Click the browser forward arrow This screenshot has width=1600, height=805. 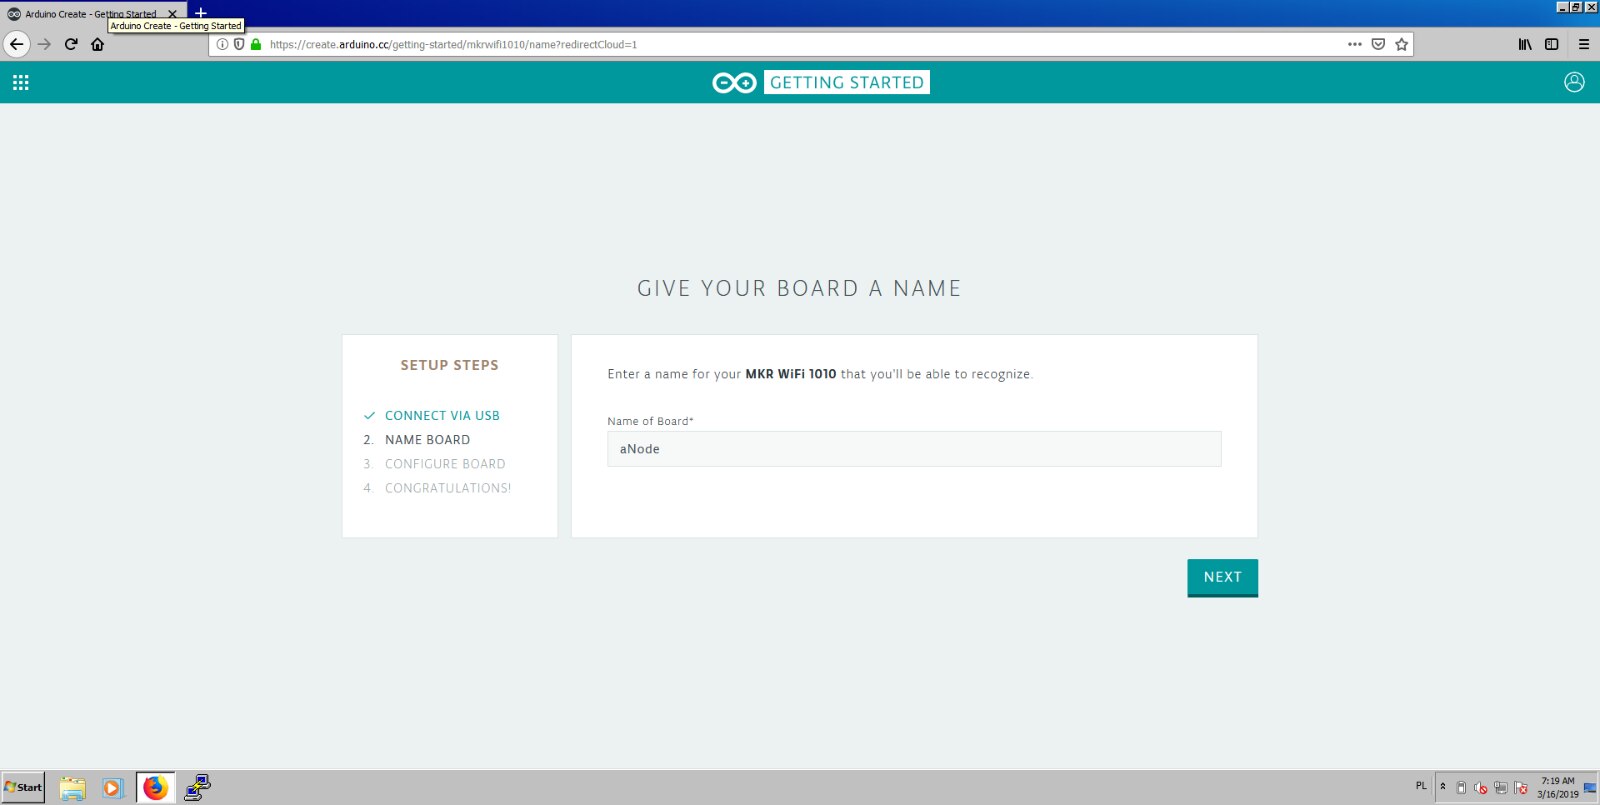click(x=44, y=44)
